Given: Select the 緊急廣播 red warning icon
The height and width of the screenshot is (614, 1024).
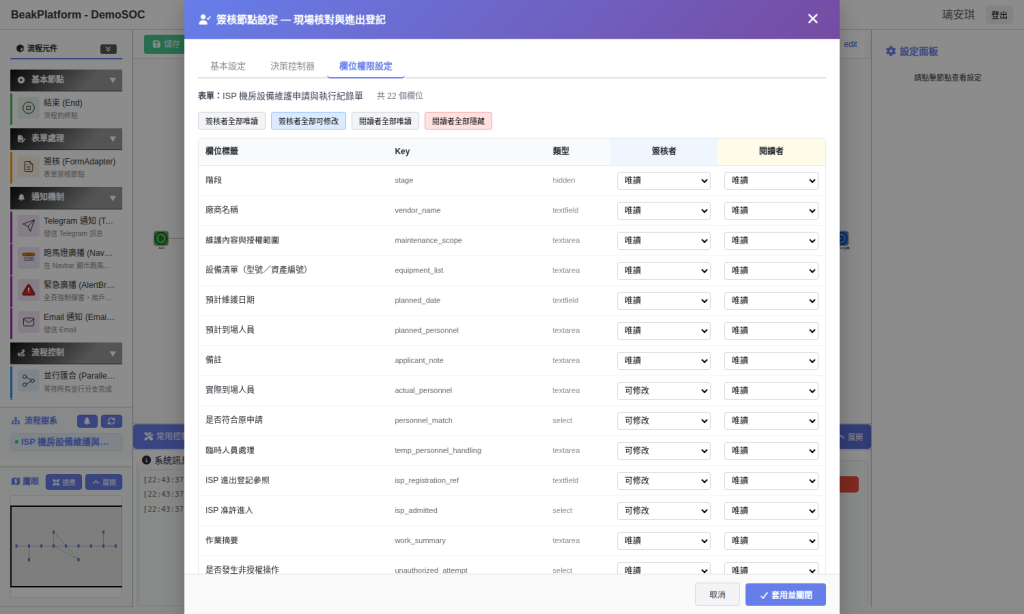Looking at the screenshot, I should tap(29, 290).
